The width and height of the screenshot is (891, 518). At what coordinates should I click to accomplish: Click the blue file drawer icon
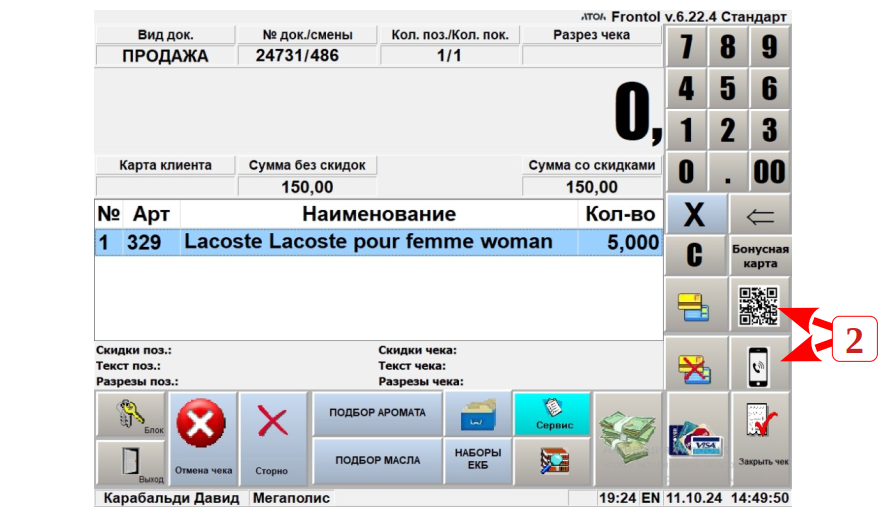coord(478,413)
